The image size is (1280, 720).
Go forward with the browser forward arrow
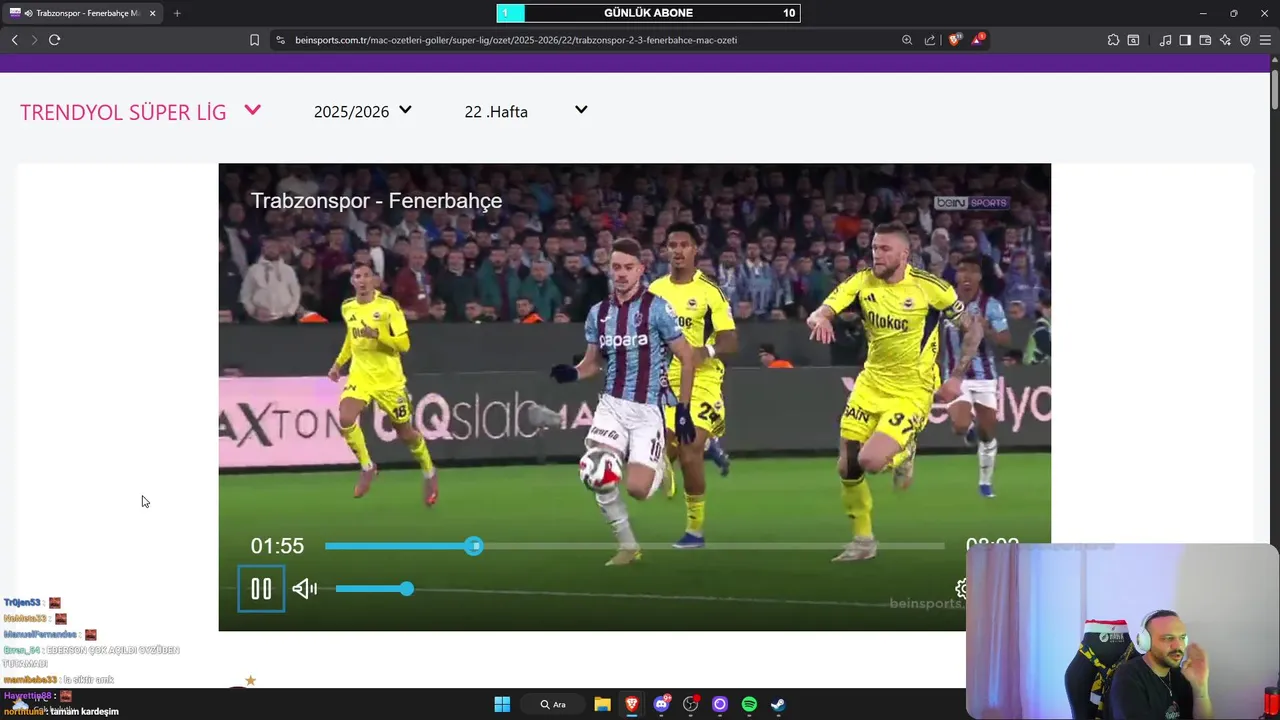(x=34, y=40)
